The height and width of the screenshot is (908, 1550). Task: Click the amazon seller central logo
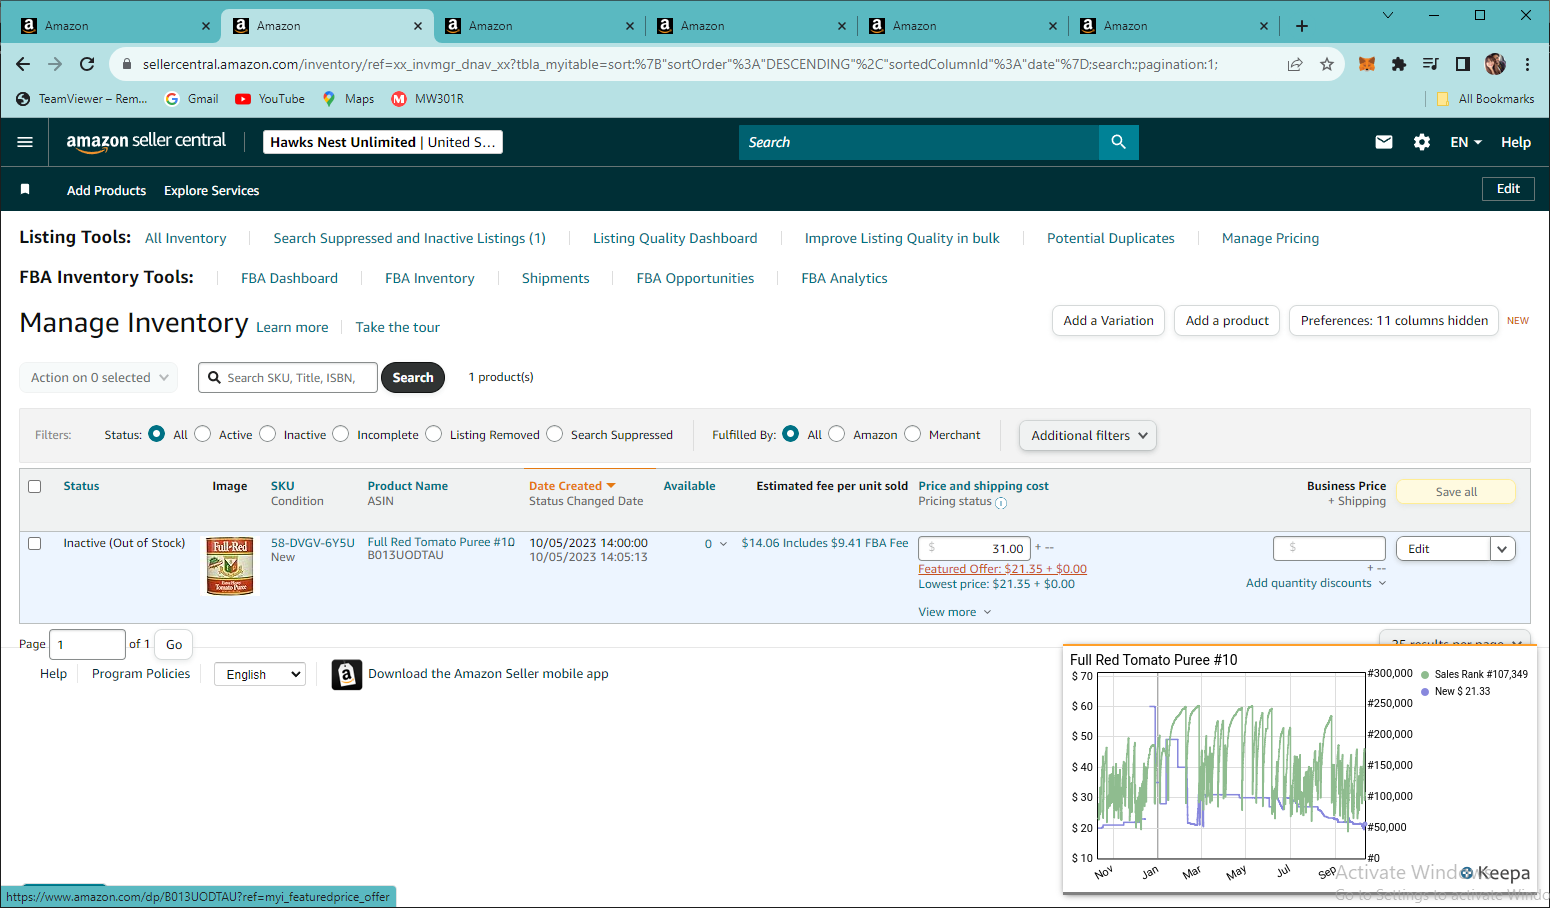(146, 142)
